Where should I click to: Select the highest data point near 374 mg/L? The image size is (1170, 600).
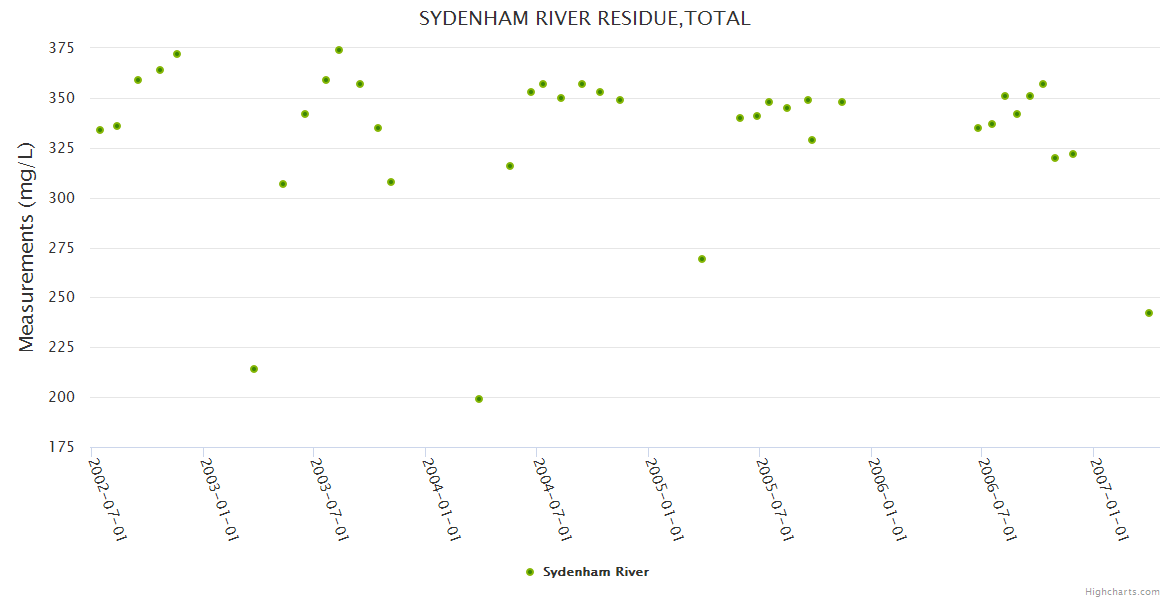(x=339, y=50)
